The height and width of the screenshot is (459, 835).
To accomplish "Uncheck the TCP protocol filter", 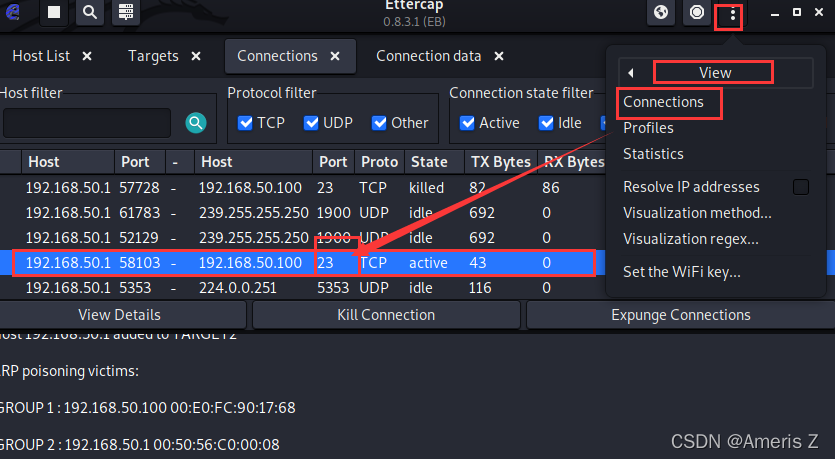I will click(245, 123).
